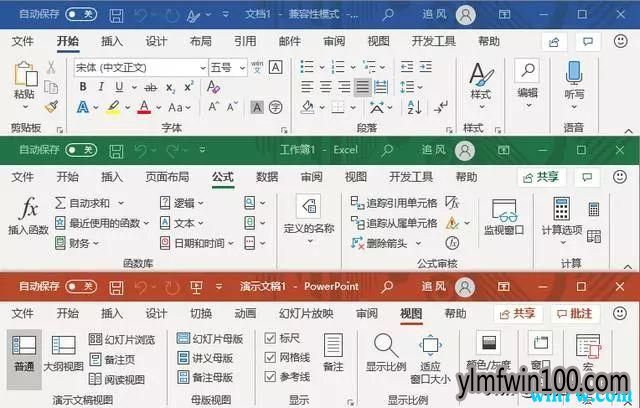Toggle Bold formatting in Word
The height and width of the screenshot is (408, 640).
pyautogui.click(x=83, y=87)
